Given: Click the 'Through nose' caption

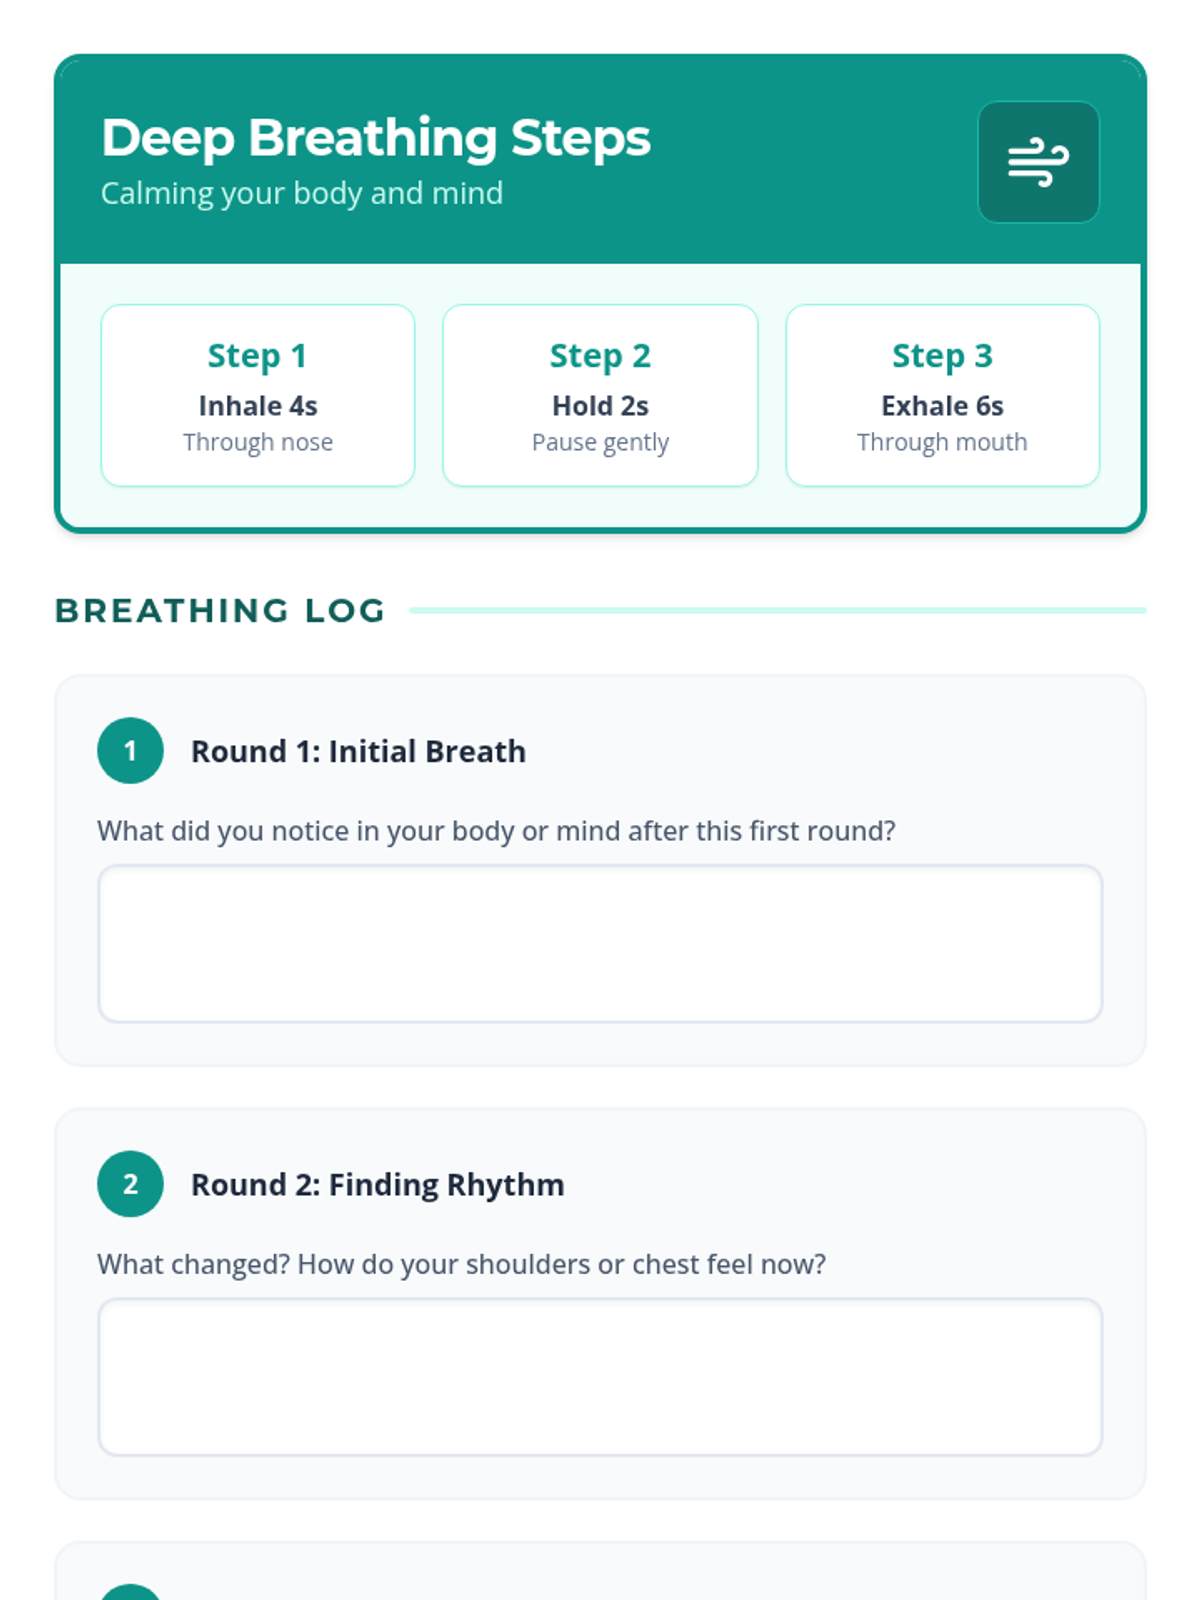Looking at the screenshot, I should pos(258,442).
